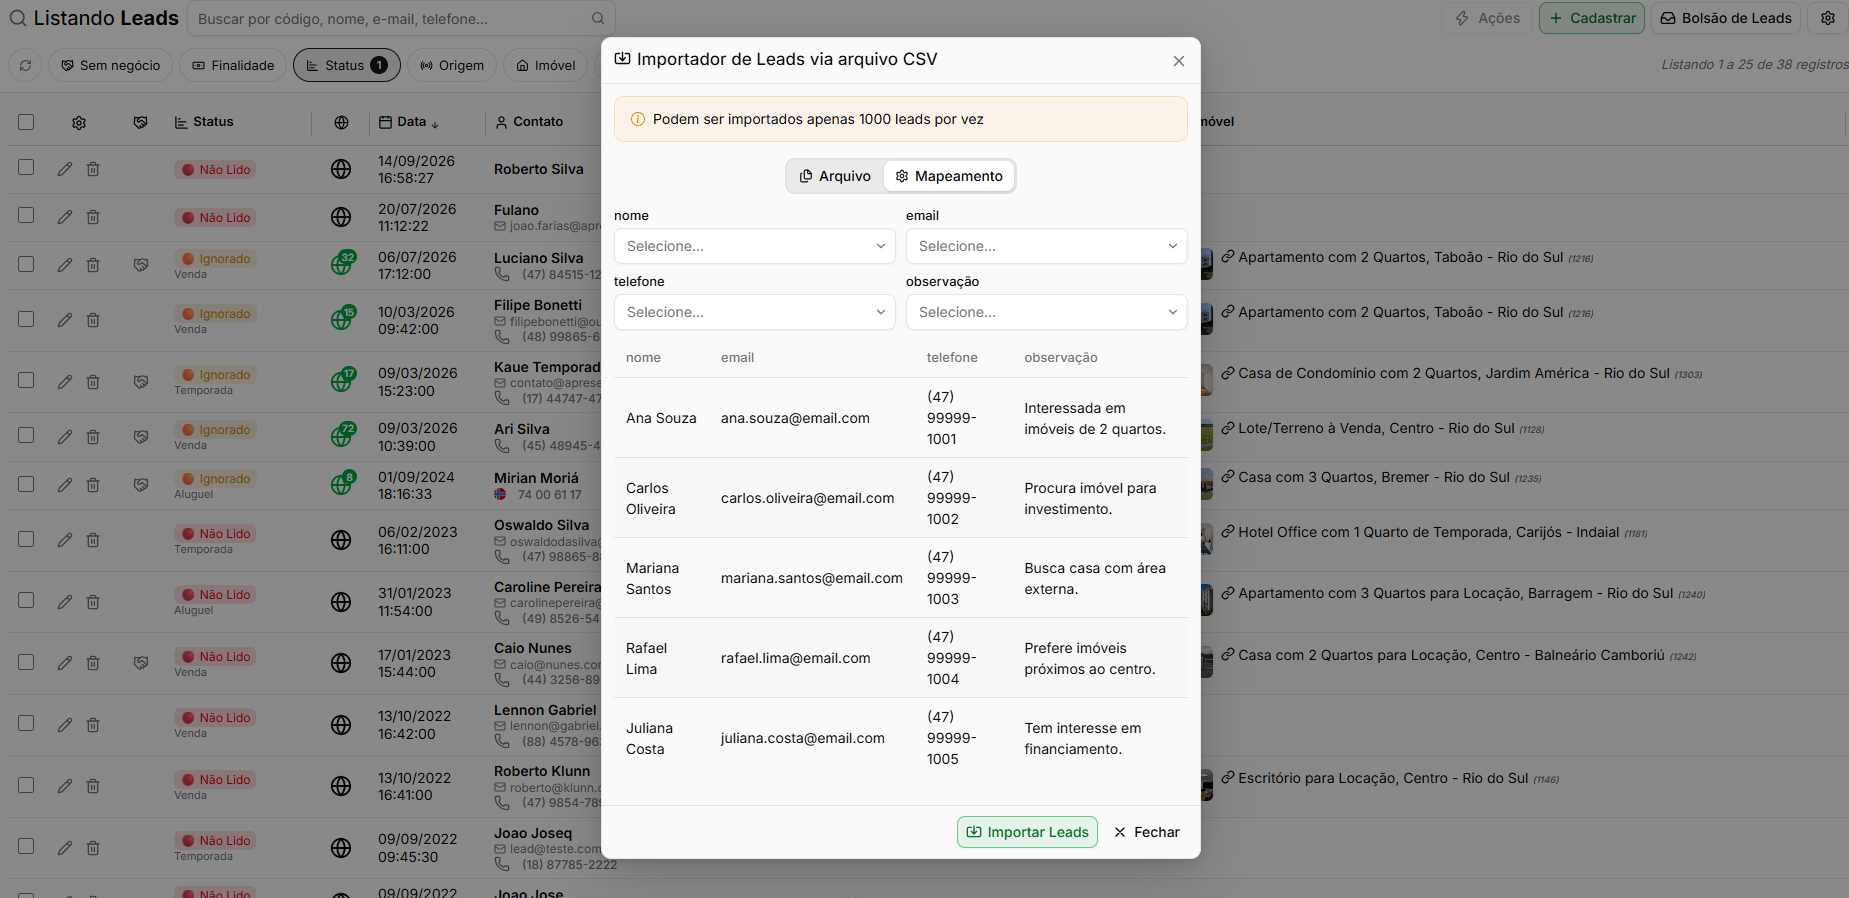
Task: Close the CSV importer dialog with X
Action: [x=1179, y=61]
